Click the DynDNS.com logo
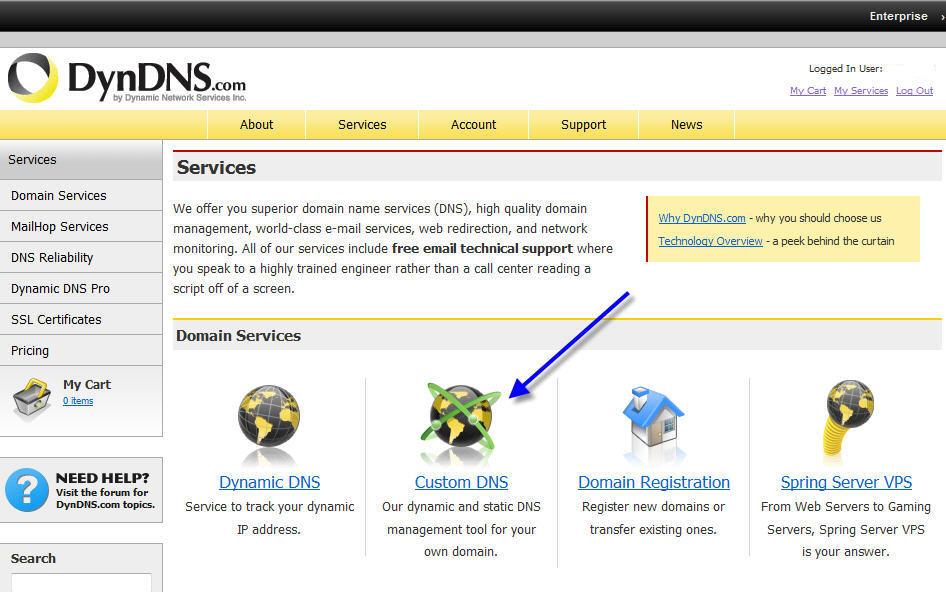The height and width of the screenshot is (592, 946). (127, 78)
